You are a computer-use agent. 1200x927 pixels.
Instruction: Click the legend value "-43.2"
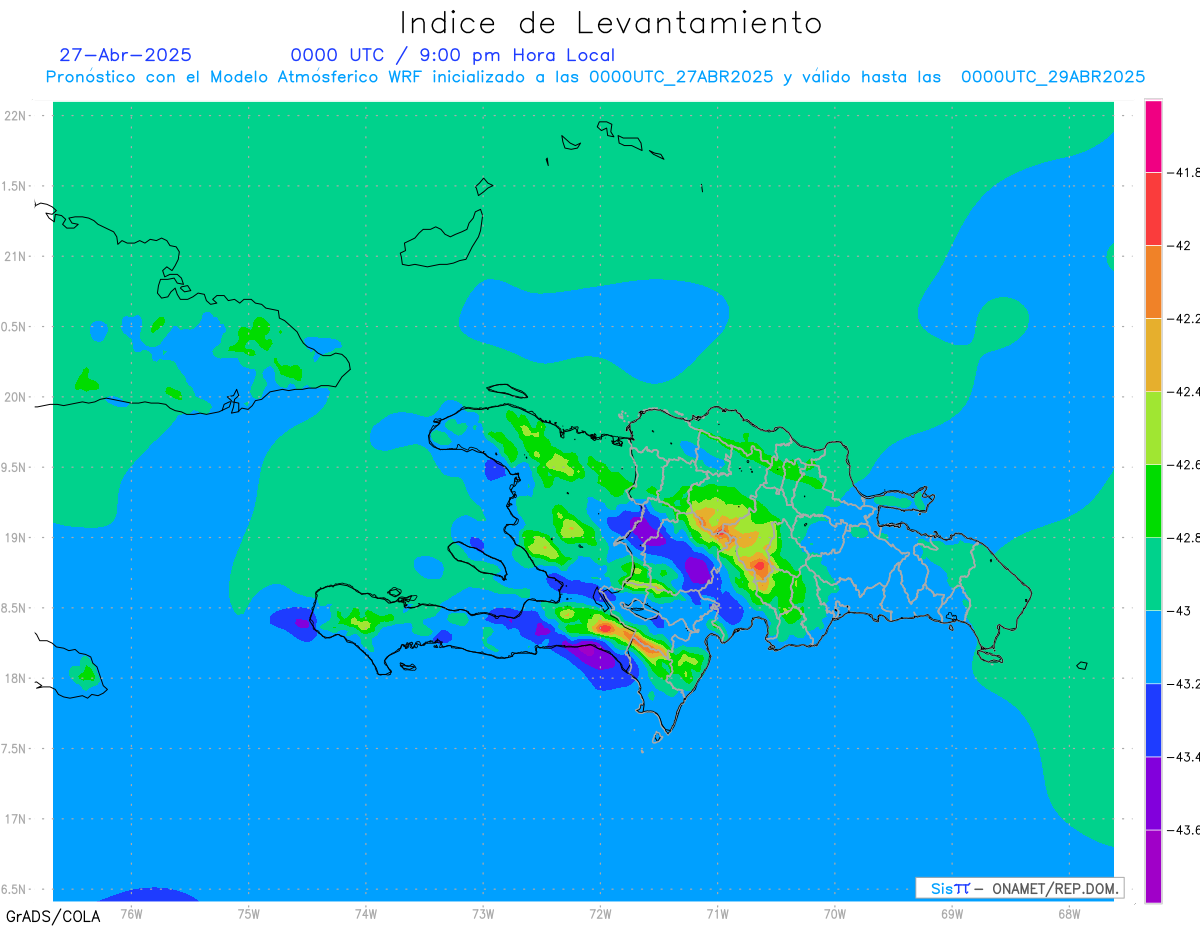[1186, 683]
